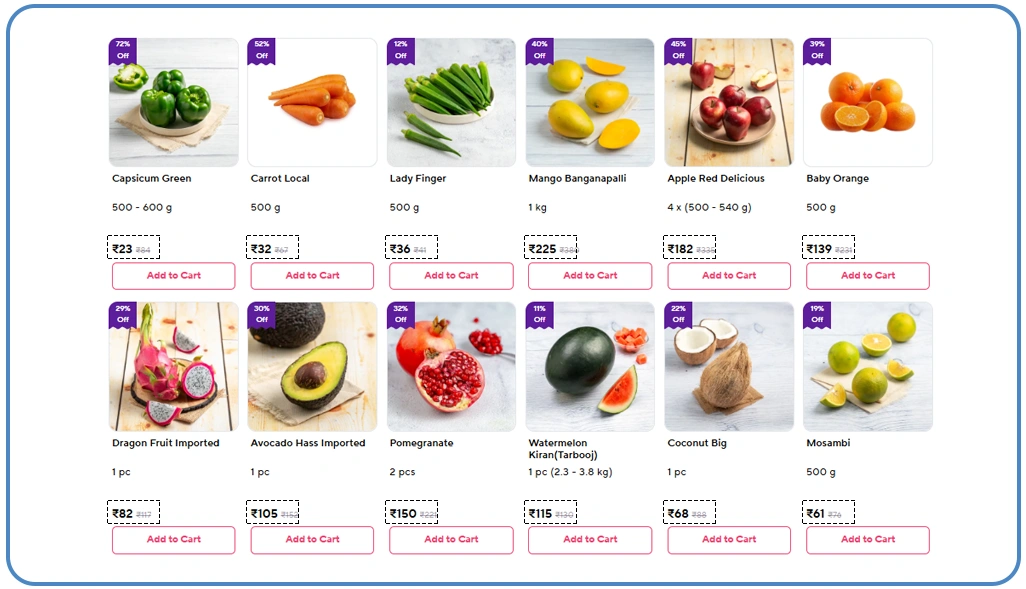Add Coconut Big to cart
The width and height of the screenshot is (1026, 589).
tap(729, 540)
